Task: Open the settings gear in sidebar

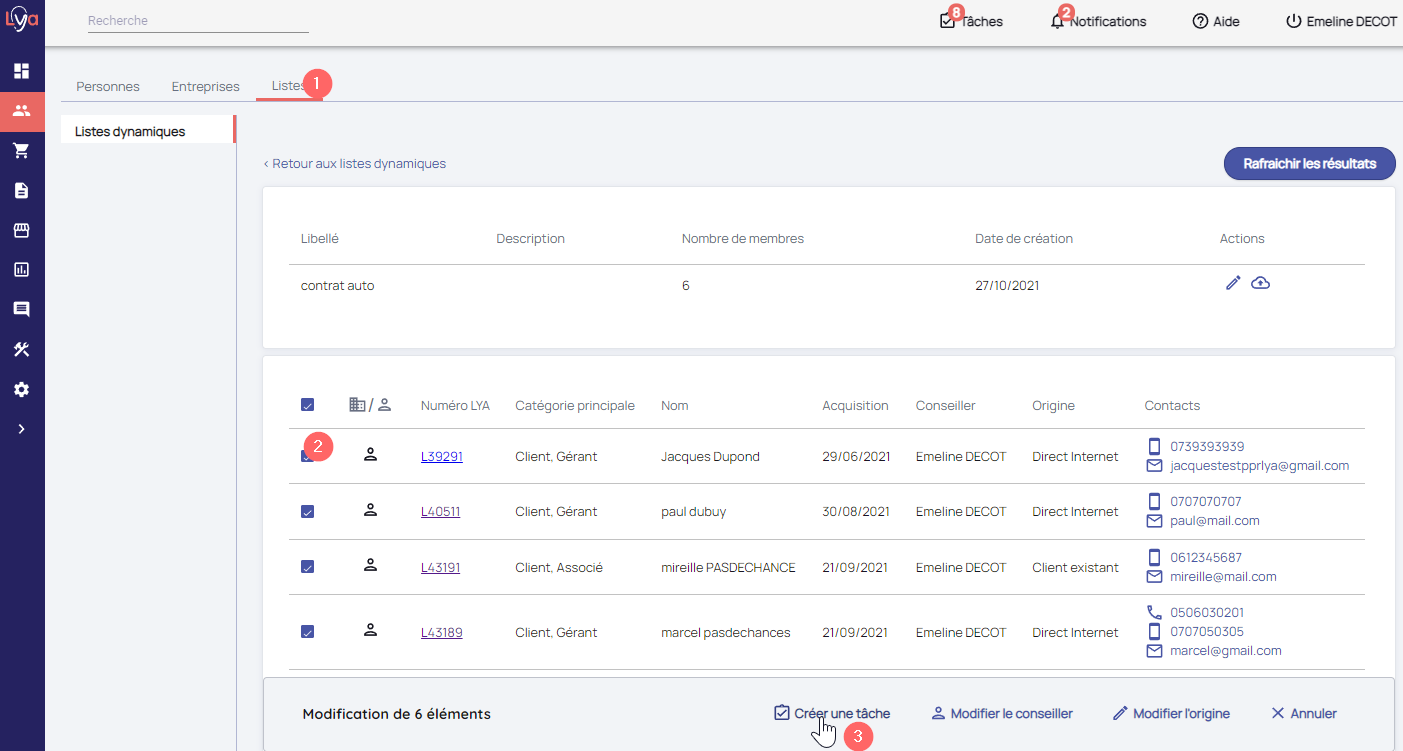Action: pyautogui.click(x=21, y=389)
